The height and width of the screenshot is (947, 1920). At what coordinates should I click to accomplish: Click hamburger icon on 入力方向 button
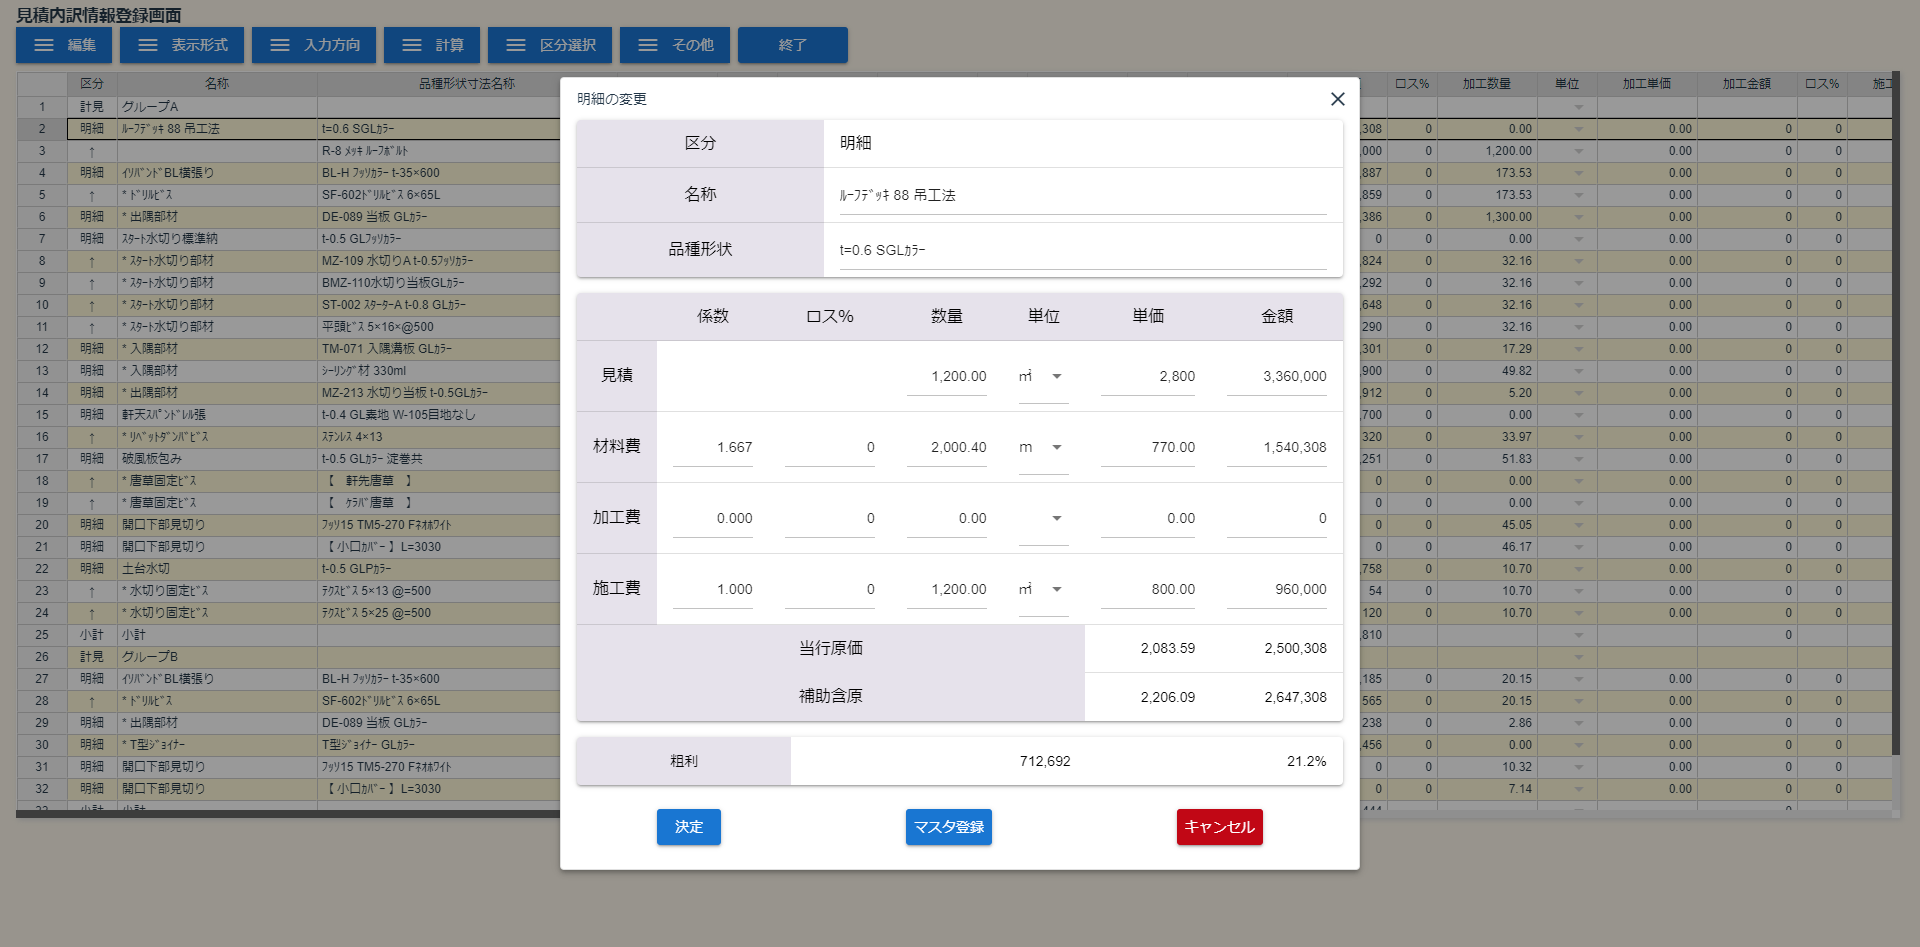click(280, 45)
